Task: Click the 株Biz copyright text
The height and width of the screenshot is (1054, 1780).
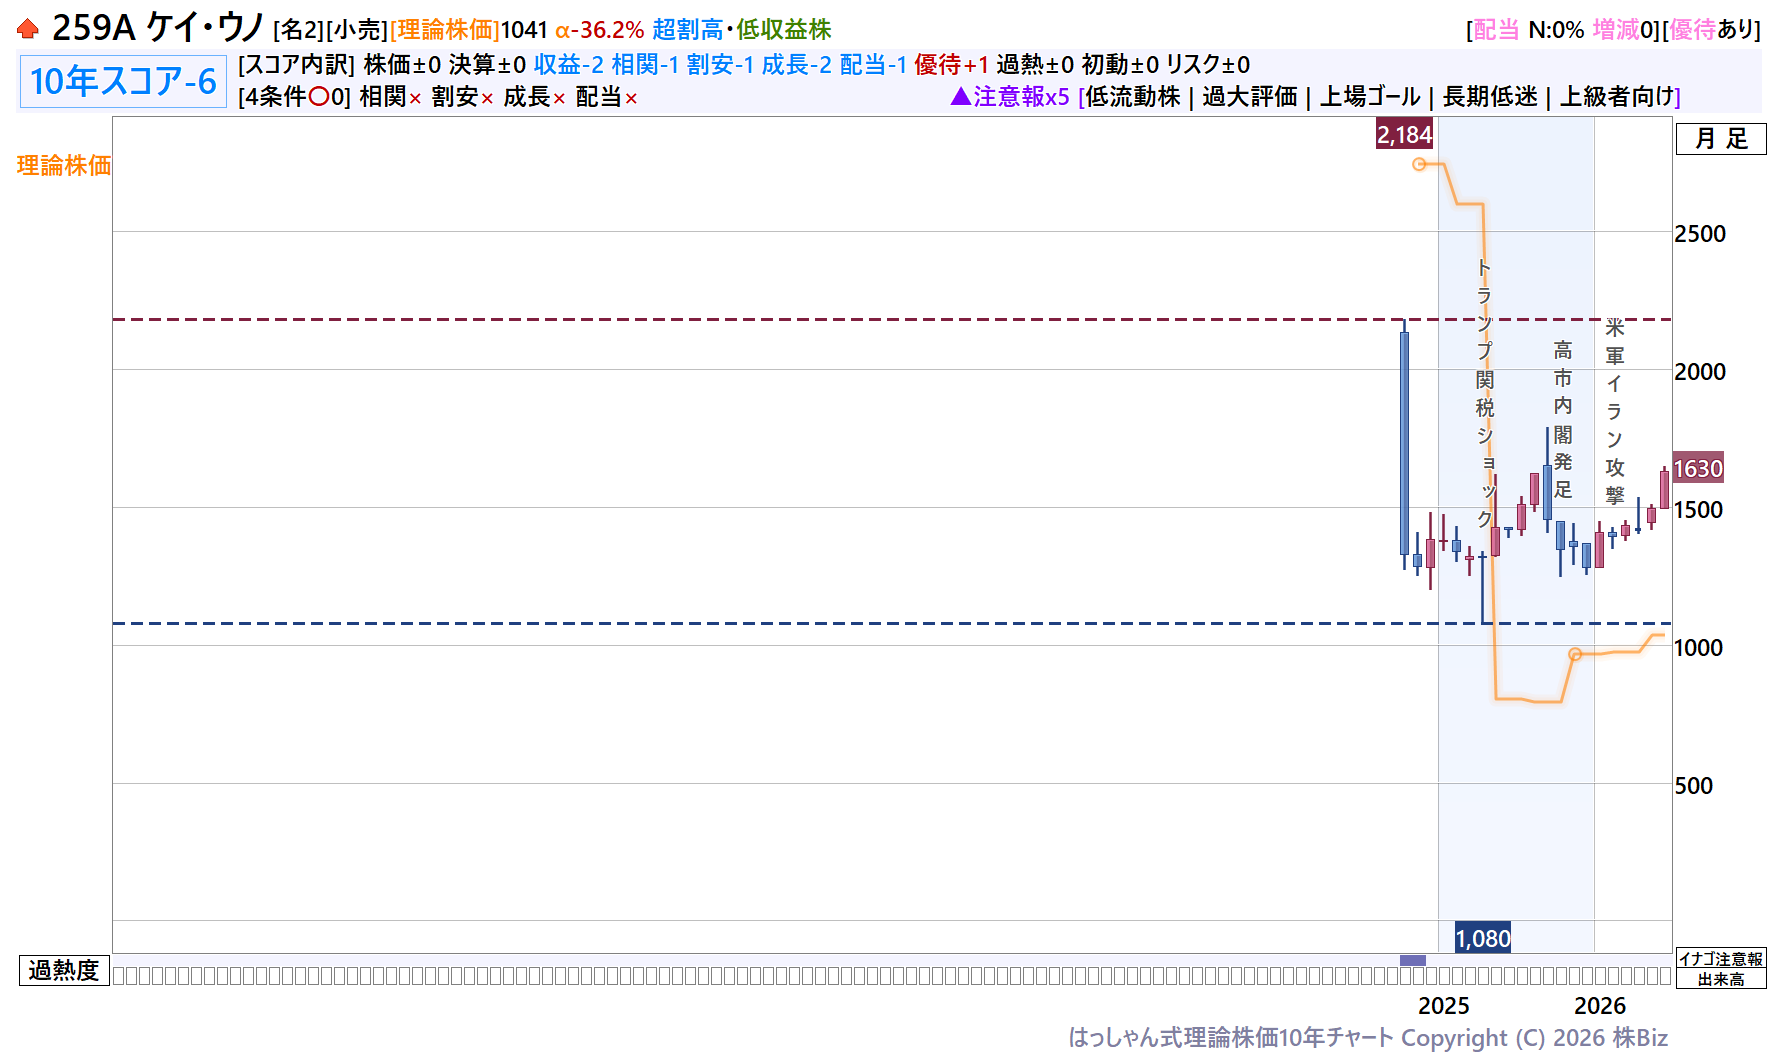Action: click(x=1640, y=1038)
